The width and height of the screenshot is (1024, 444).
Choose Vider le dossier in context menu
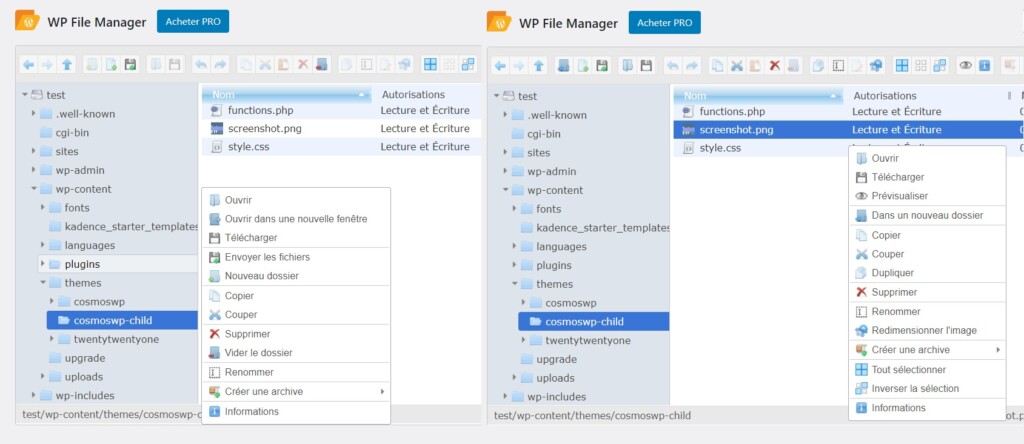[296, 353]
